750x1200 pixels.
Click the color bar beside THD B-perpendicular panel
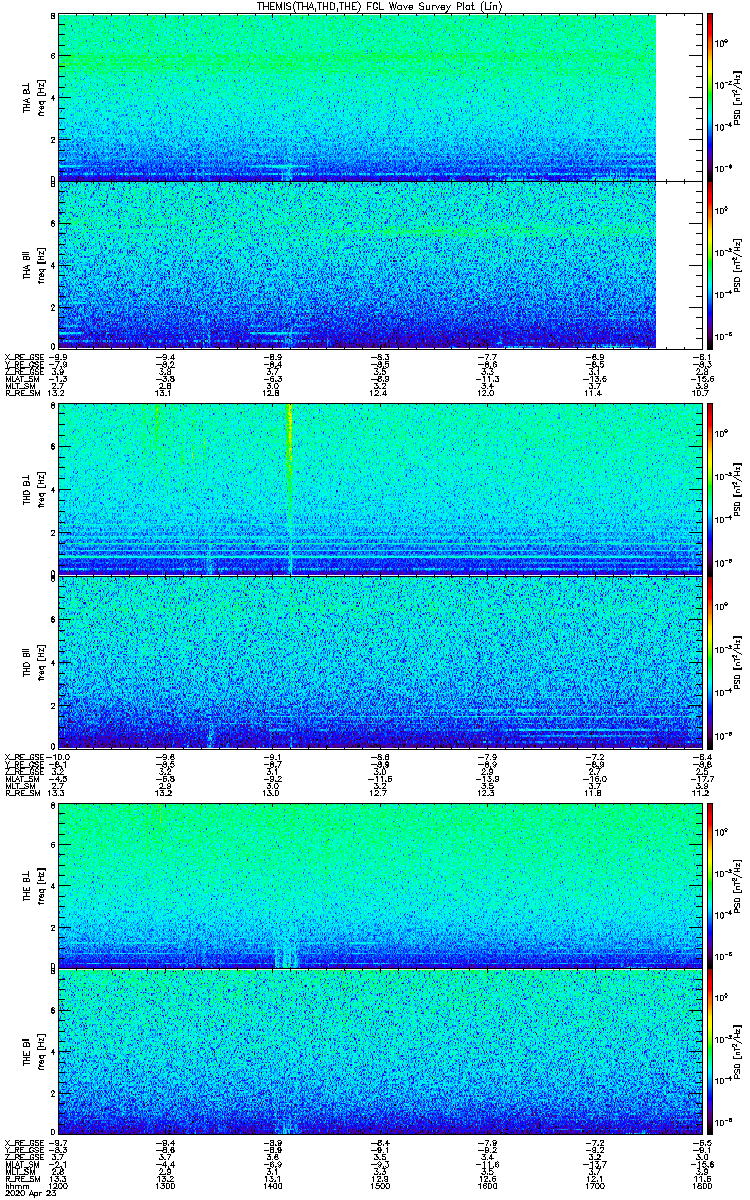tap(710, 487)
